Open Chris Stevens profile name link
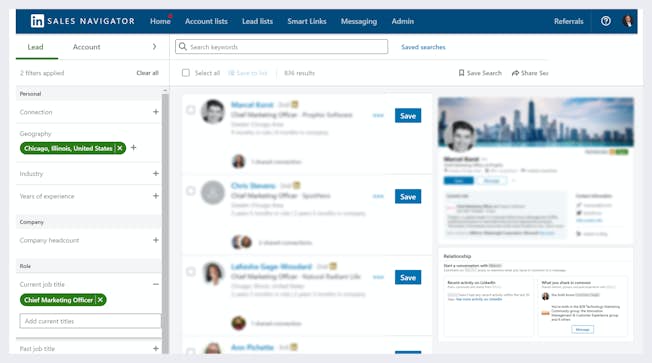Screen dimensions: 652x363 (x=253, y=185)
